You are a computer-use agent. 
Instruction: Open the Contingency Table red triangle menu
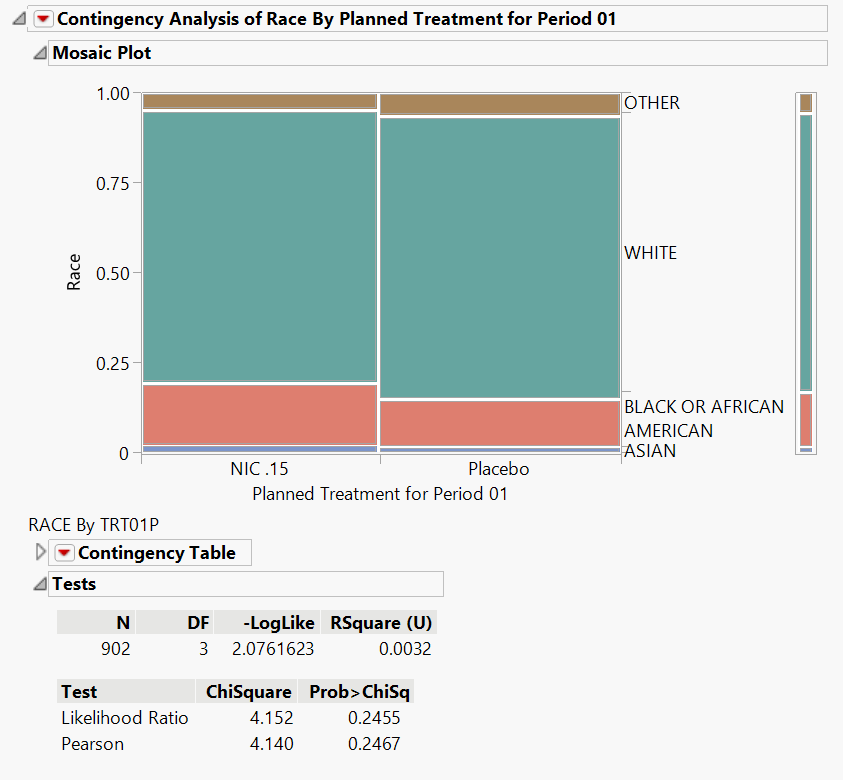[x=64, y=553]
